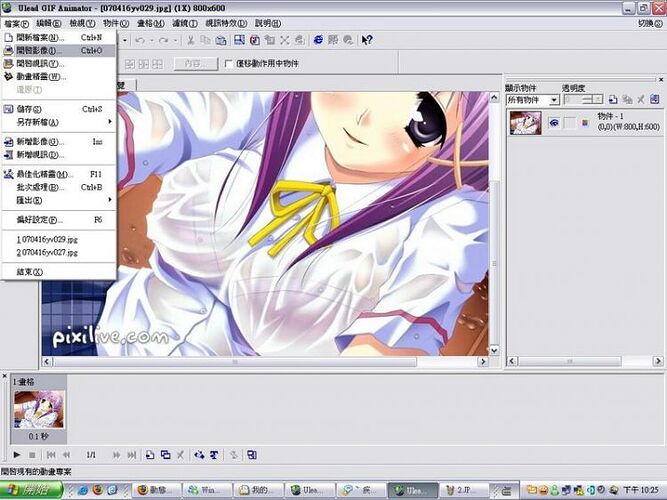
Task: Click the Copy toolbar icon
Action: [x=205, y=40]
